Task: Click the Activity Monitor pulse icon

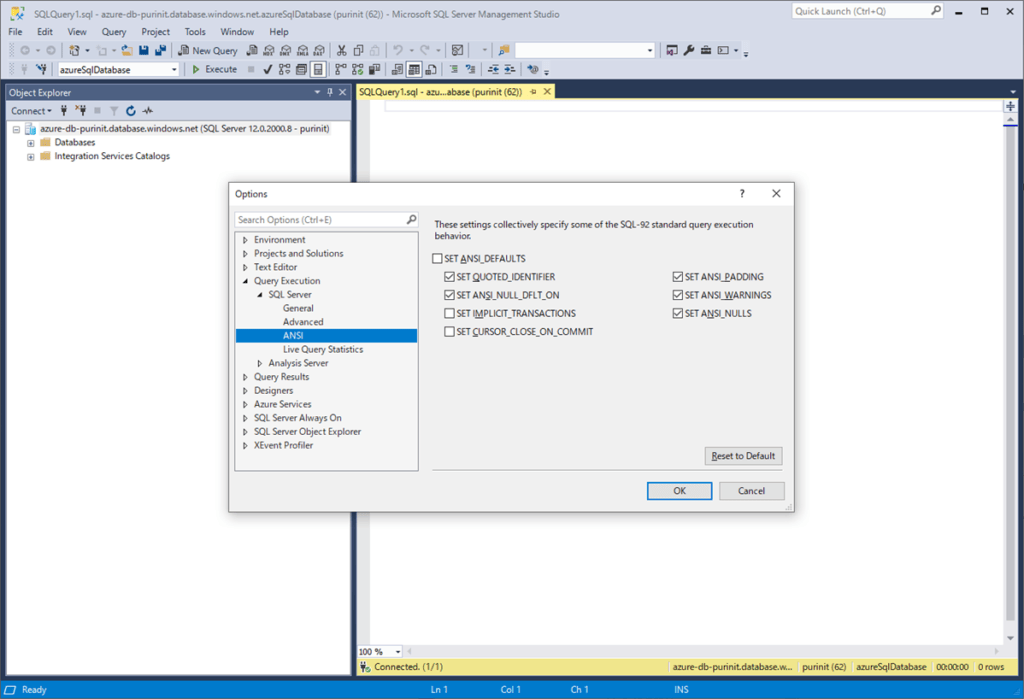Action: pos(147,111)
